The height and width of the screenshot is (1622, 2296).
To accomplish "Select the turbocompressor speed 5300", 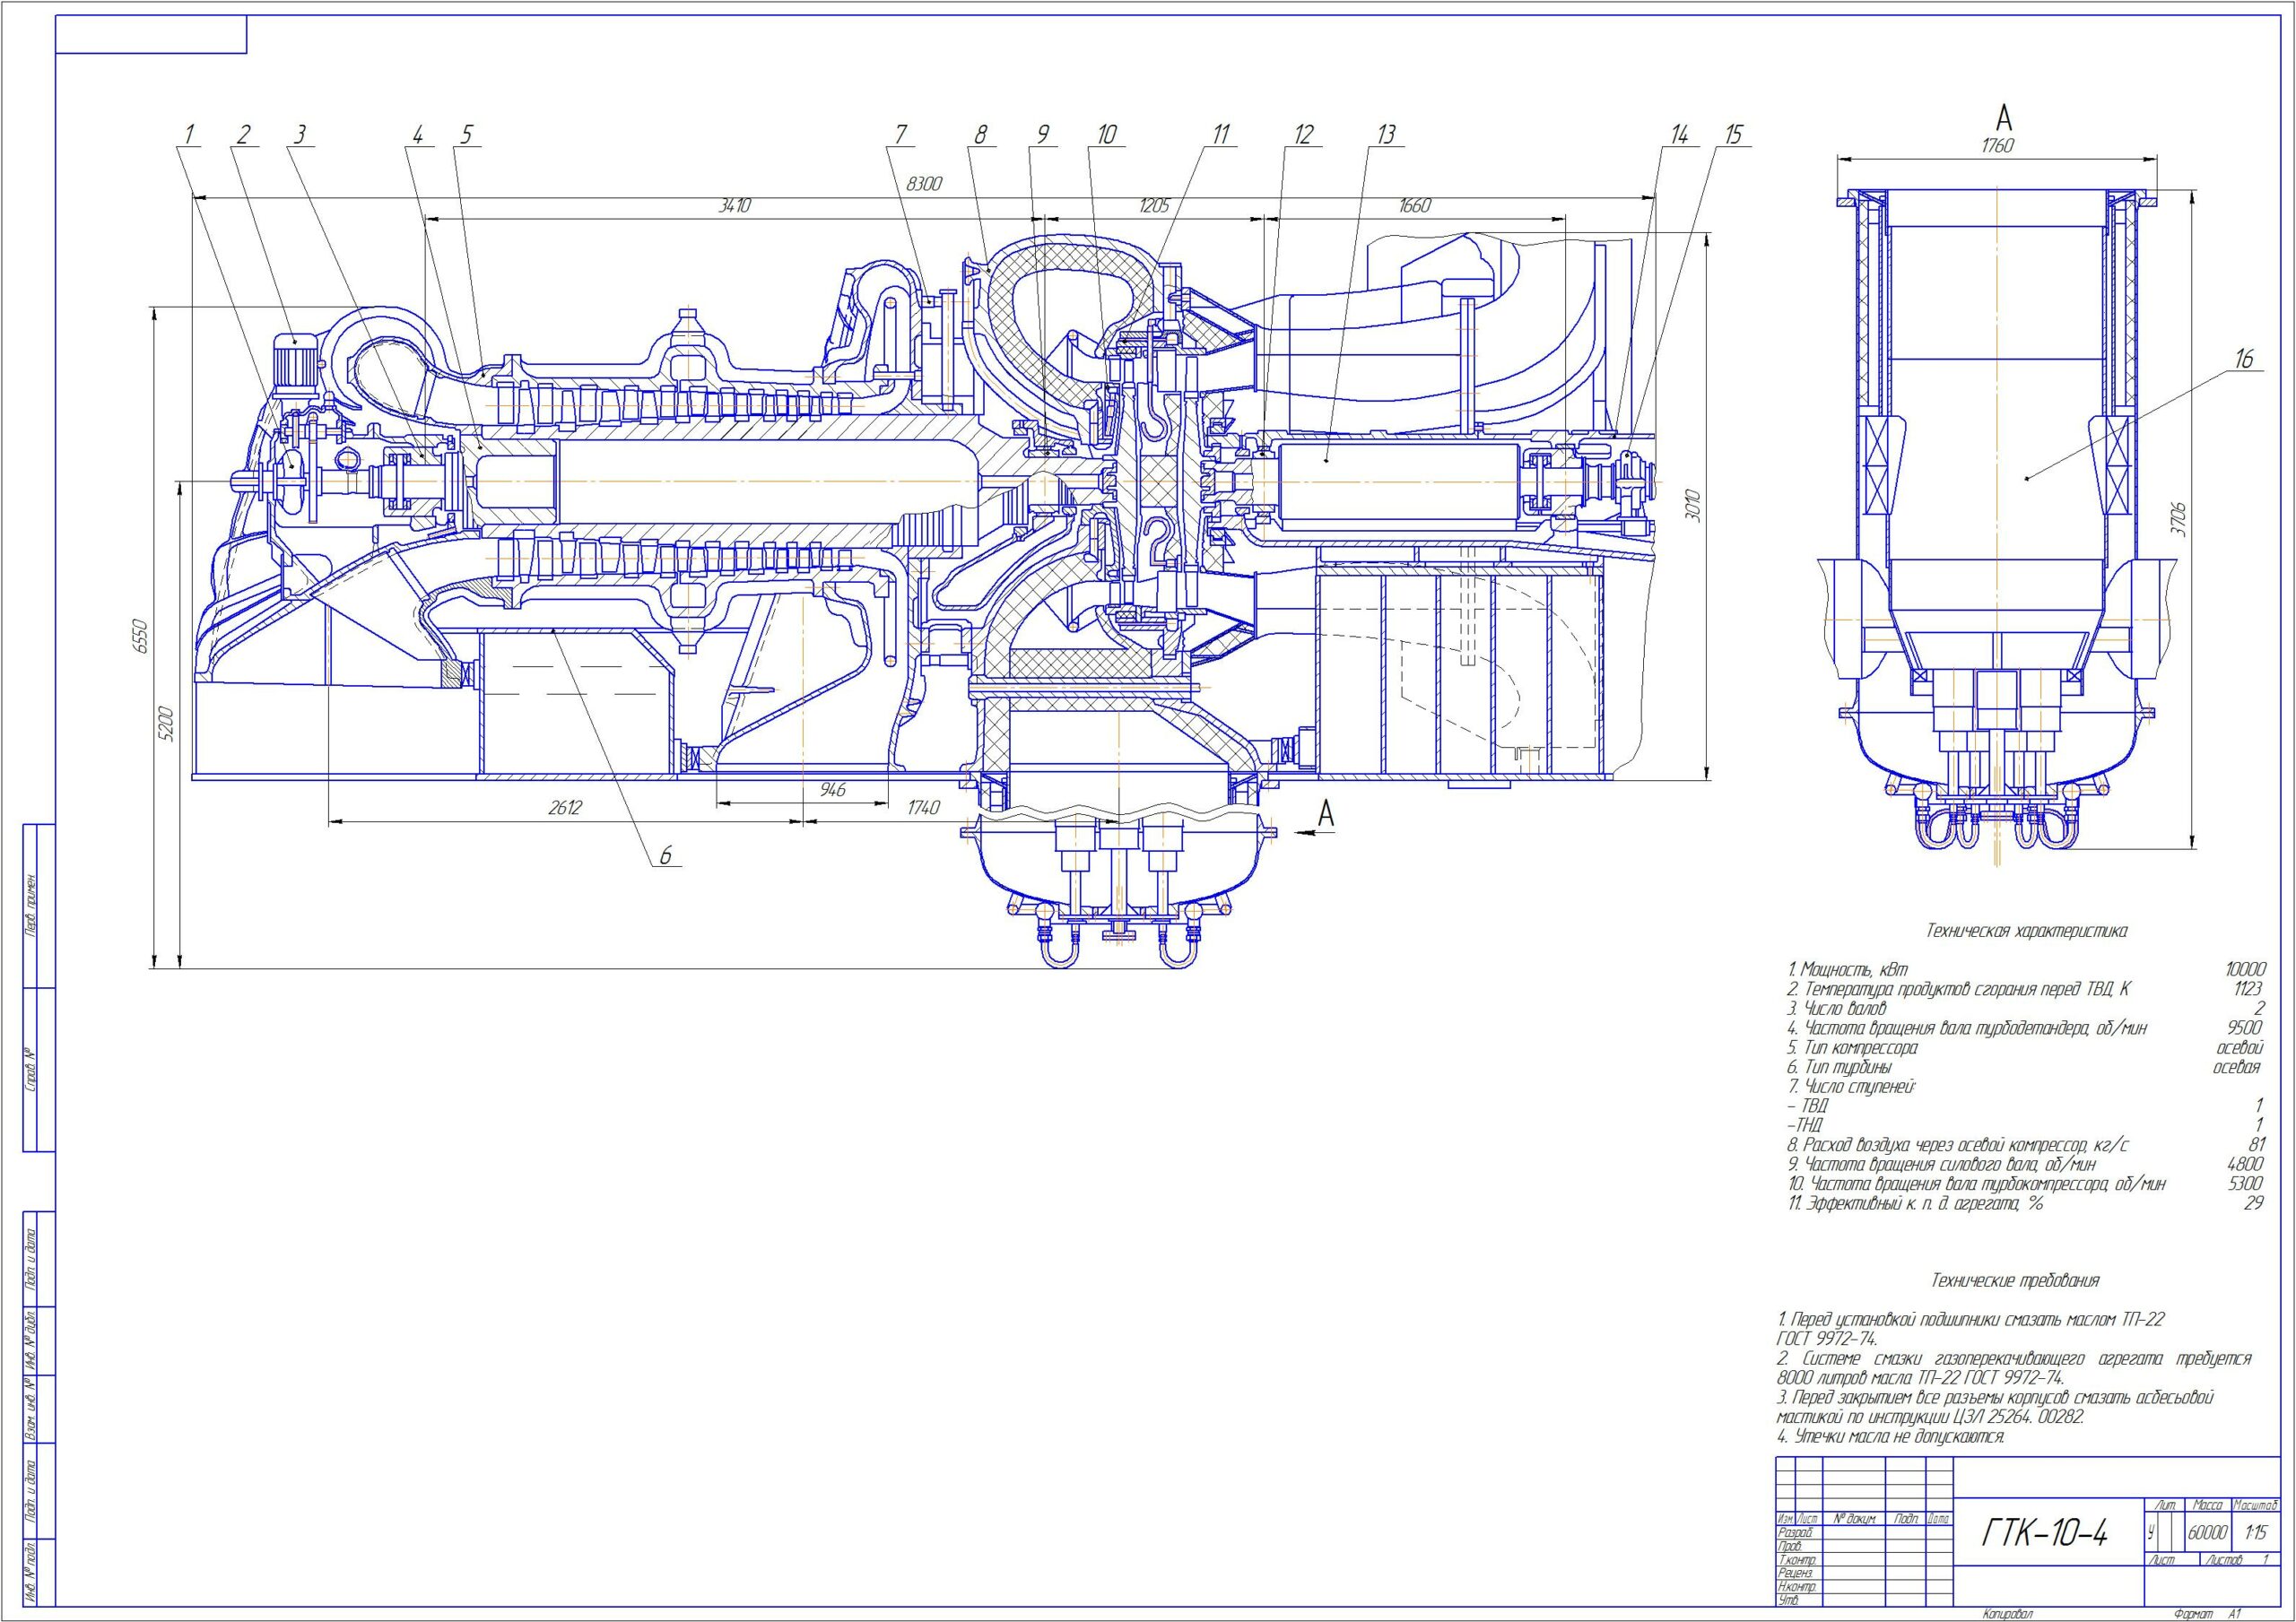I will 2244,1185.
